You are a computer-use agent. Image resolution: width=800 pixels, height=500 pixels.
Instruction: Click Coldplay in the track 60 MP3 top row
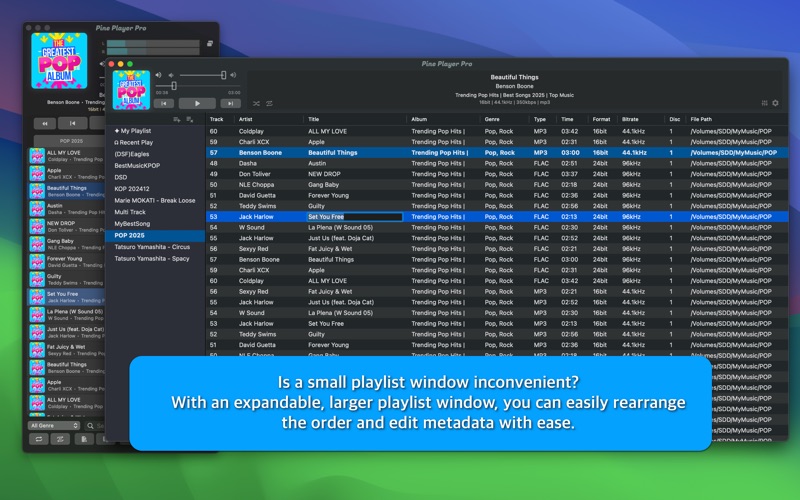[x=251, y=131]
